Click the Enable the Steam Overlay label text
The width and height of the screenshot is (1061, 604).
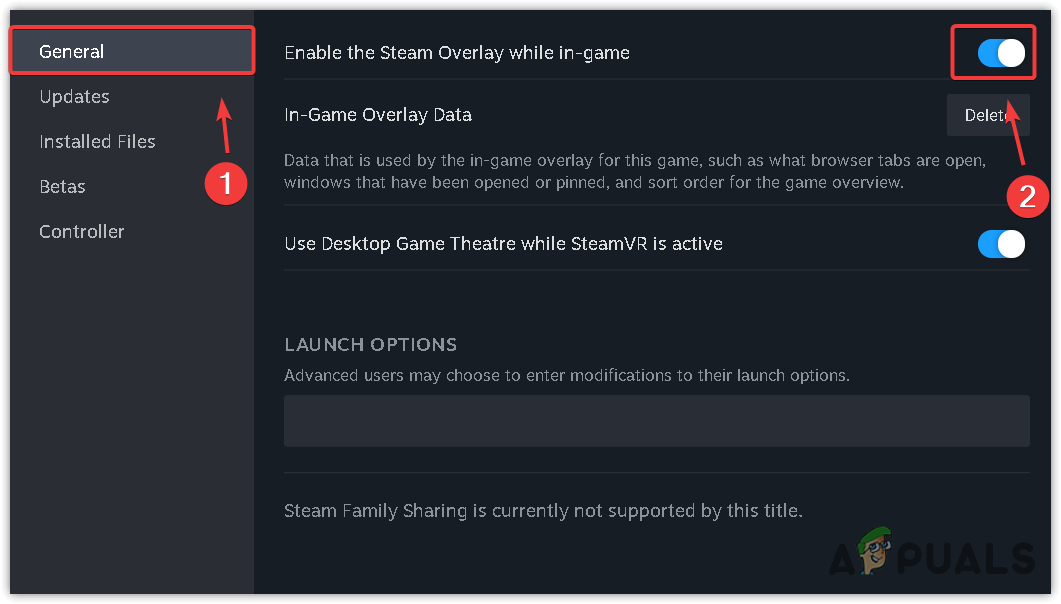pyautogui.click(x=456, y=53)
